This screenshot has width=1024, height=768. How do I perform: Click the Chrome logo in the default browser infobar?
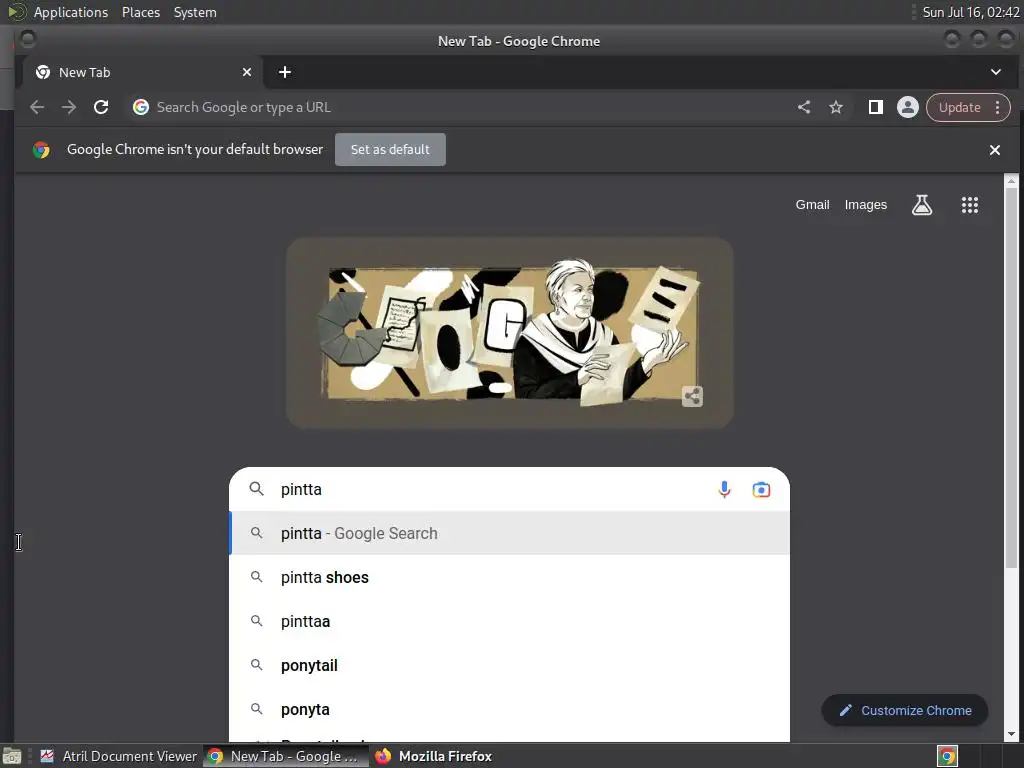(41, 150)
